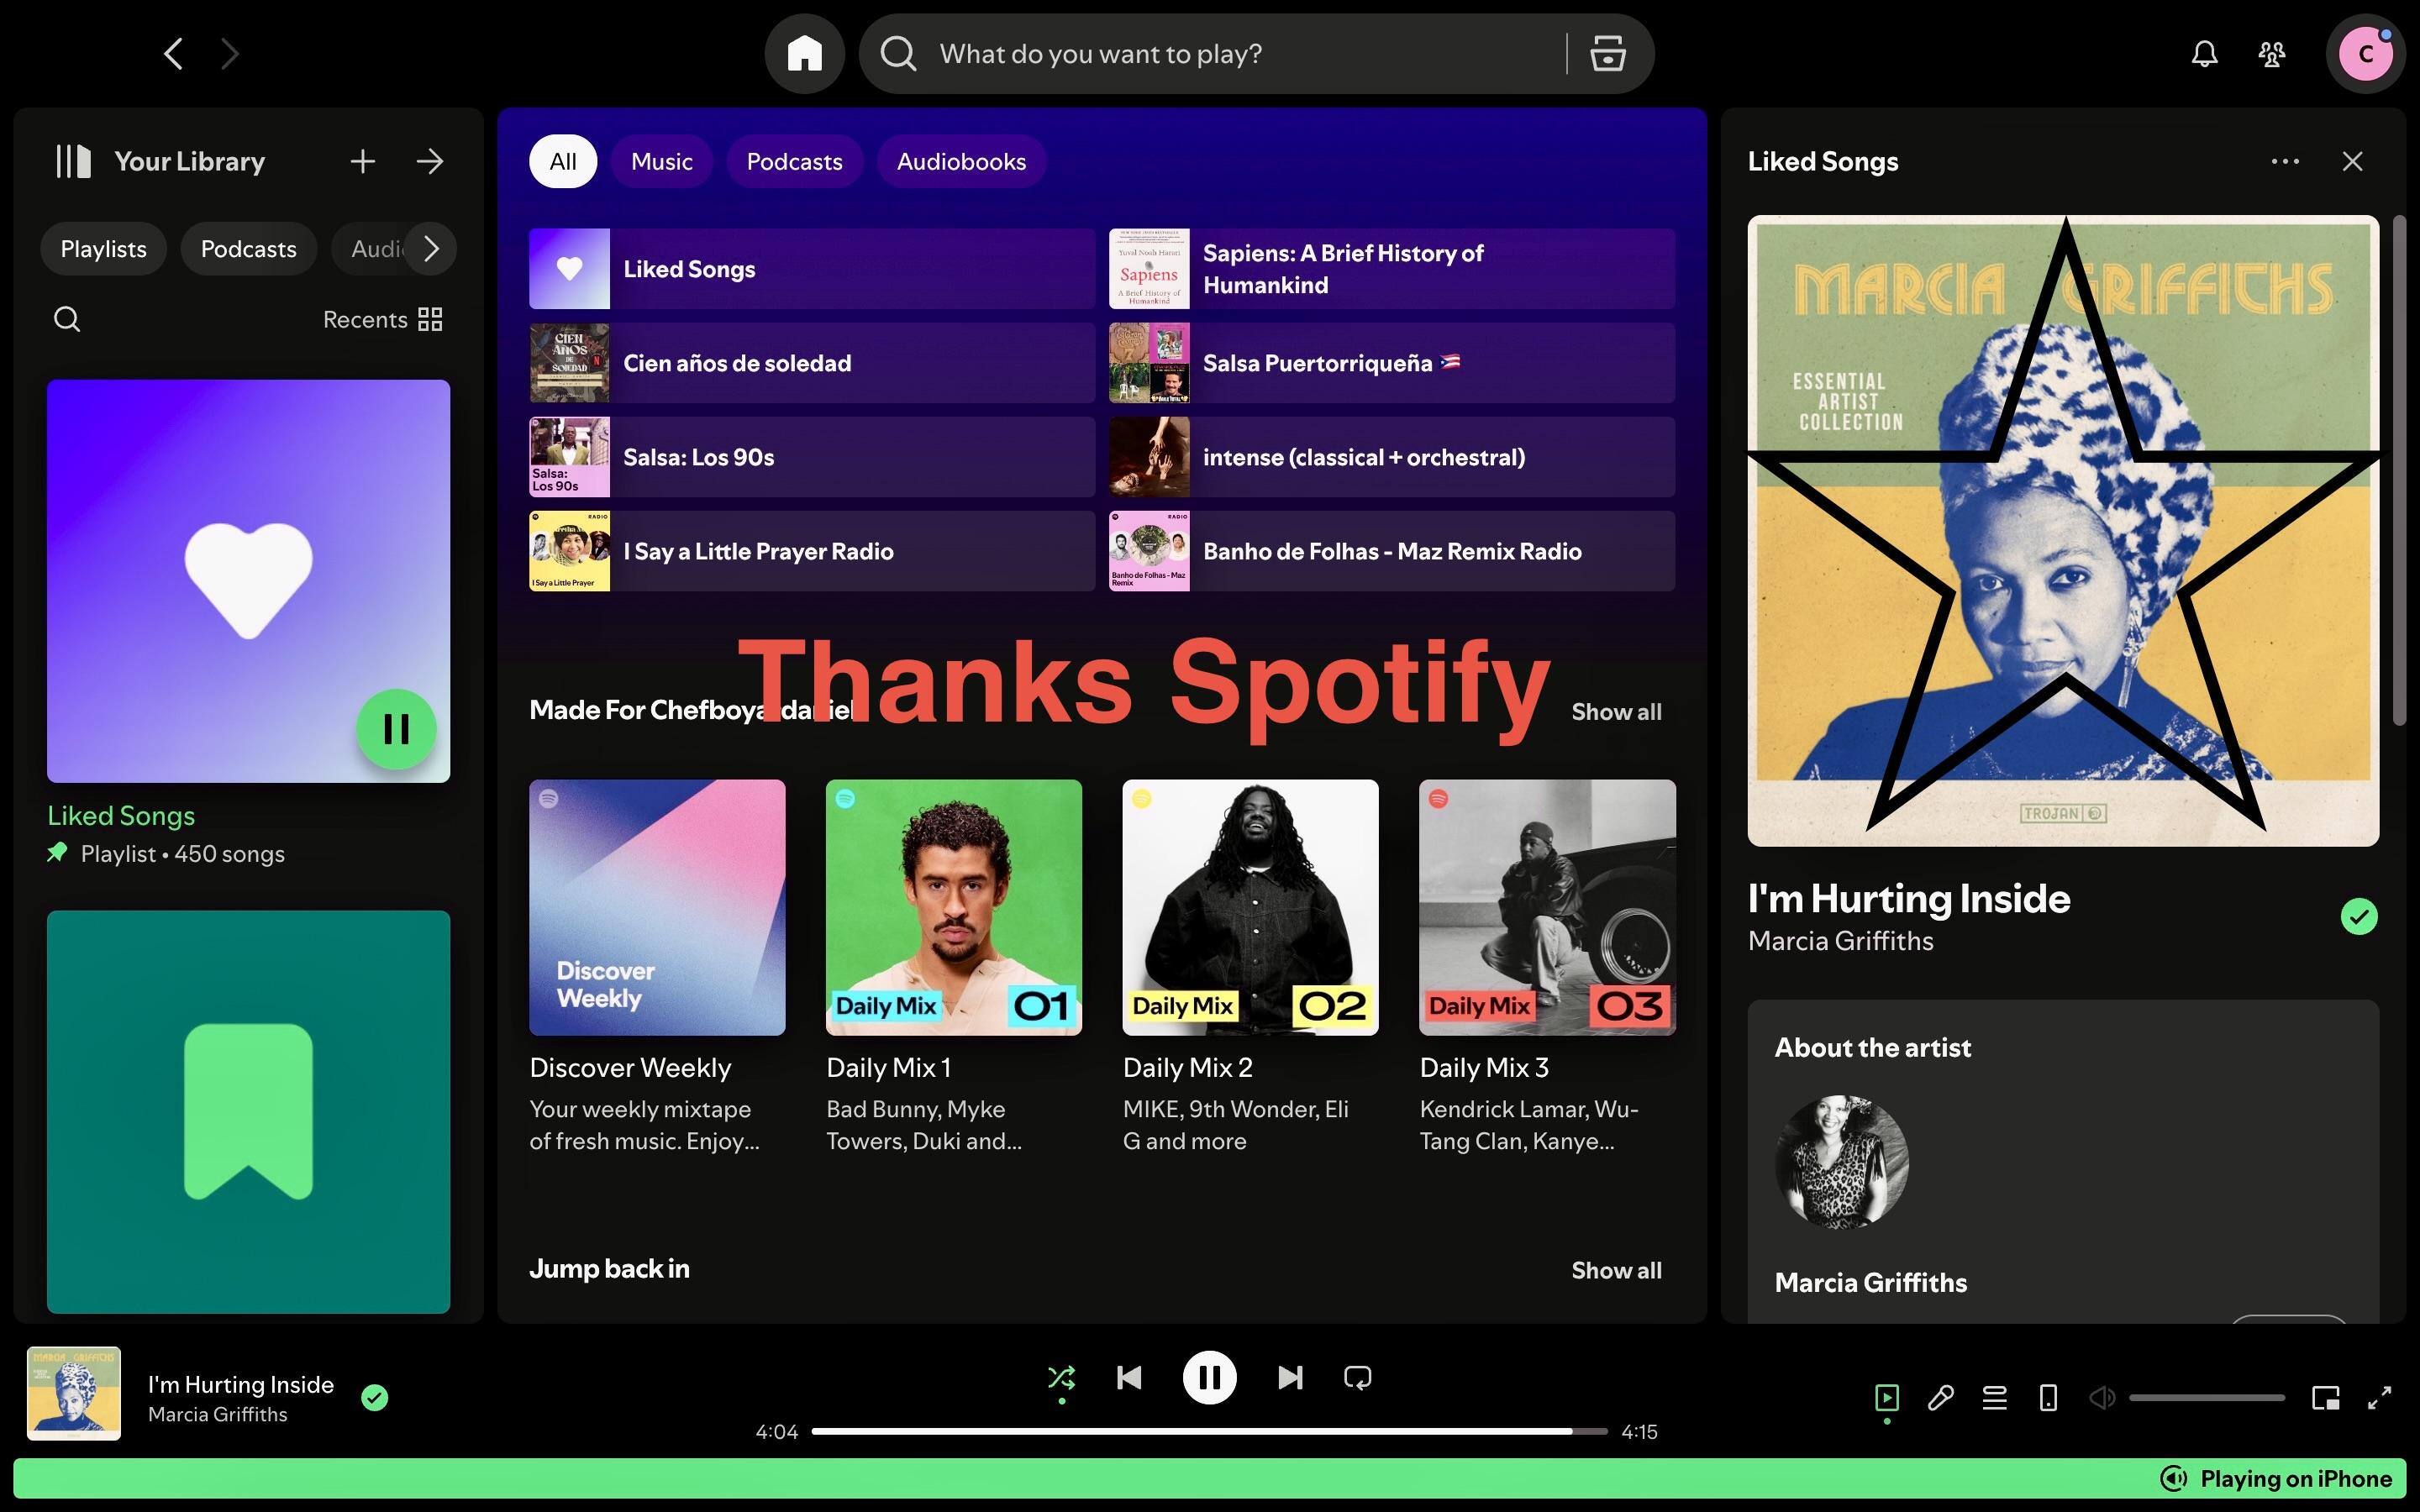This screenshot has width=2420, height=1512.
Task: Create playlist with plus icon
Action: tap(362, 161)
